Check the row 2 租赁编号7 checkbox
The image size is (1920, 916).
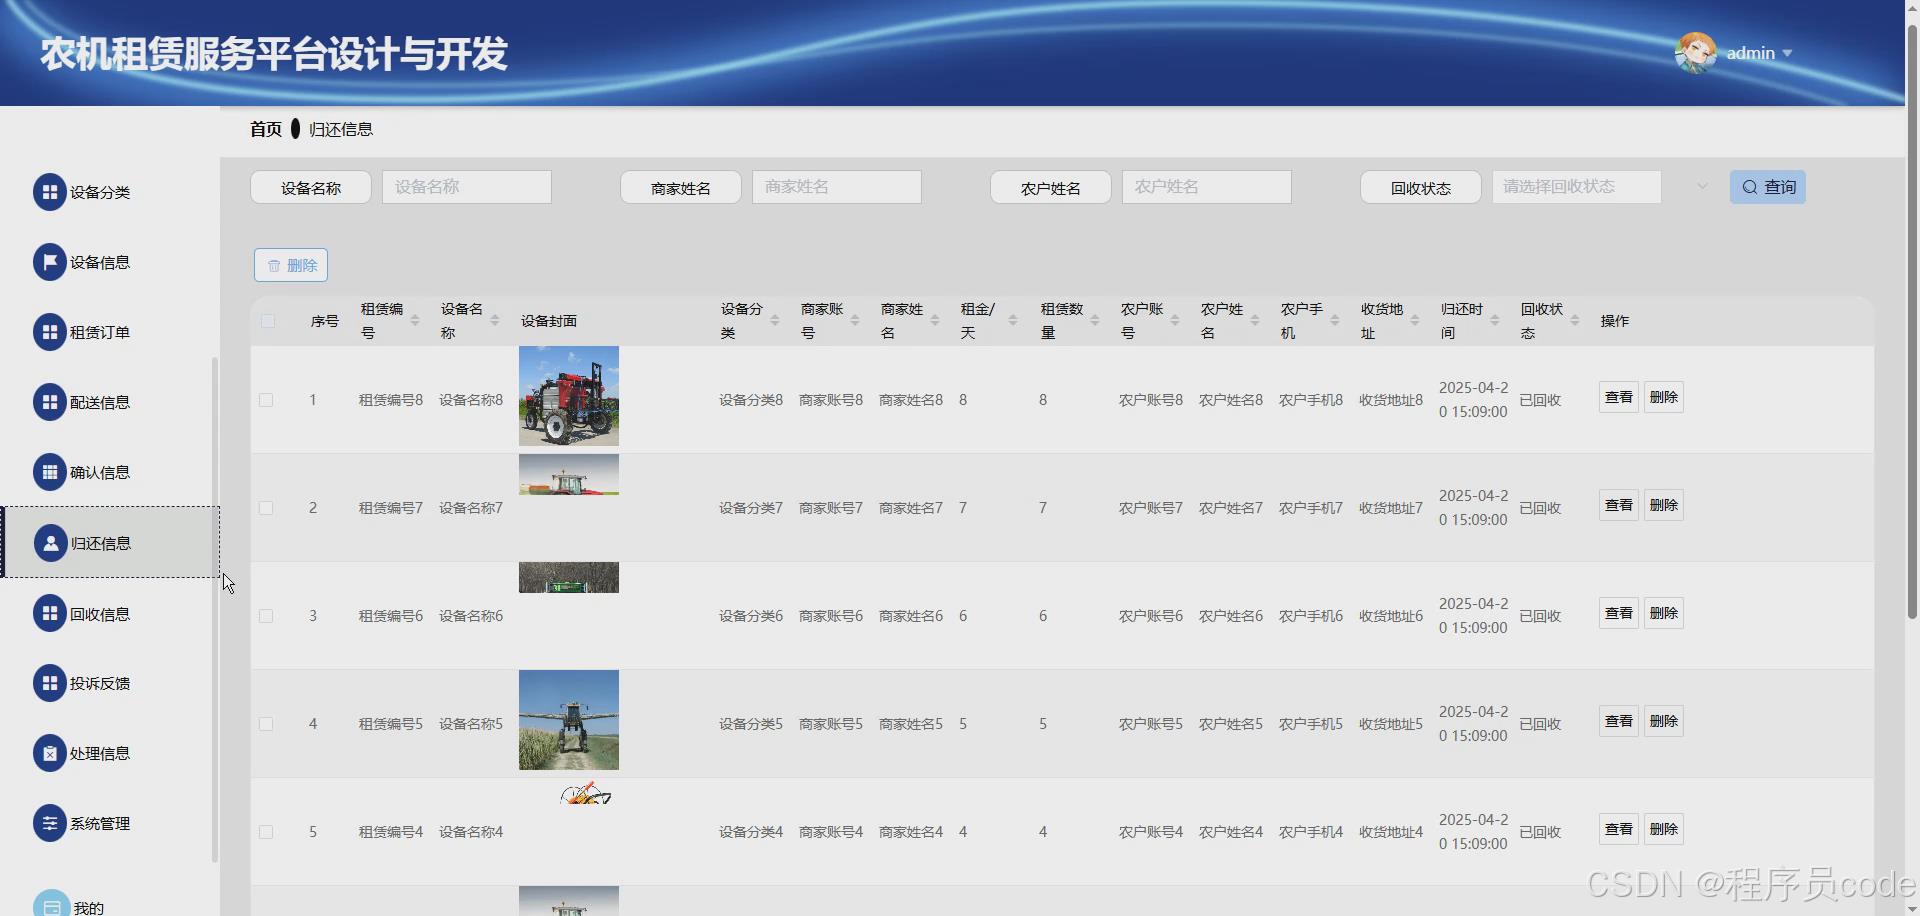coord(266,508)
